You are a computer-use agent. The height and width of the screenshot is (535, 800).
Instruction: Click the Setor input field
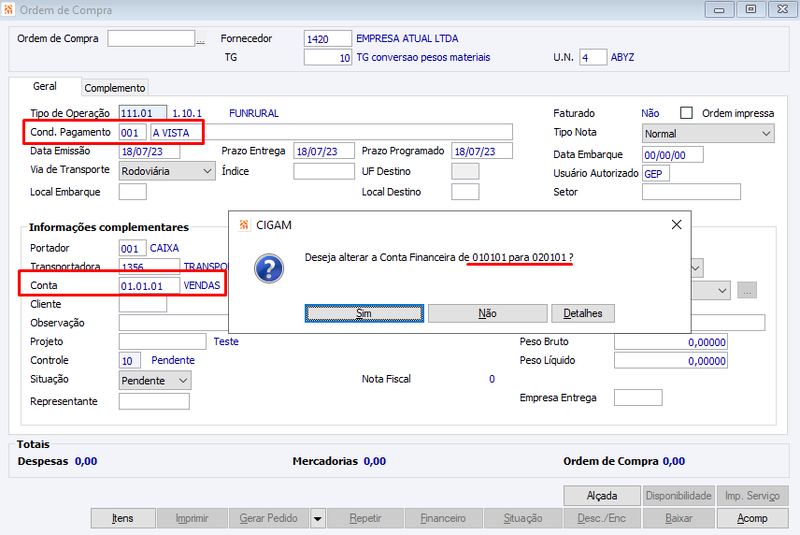coord(691,192)
